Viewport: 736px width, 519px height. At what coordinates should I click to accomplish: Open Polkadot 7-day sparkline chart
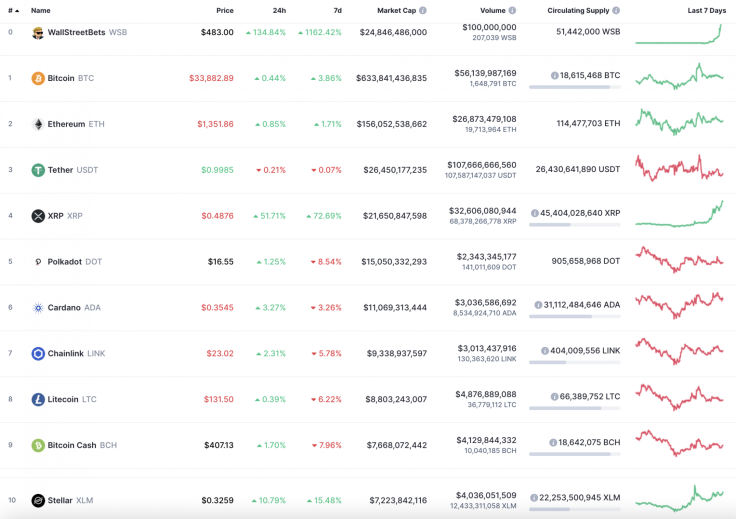tap(679, 260)
